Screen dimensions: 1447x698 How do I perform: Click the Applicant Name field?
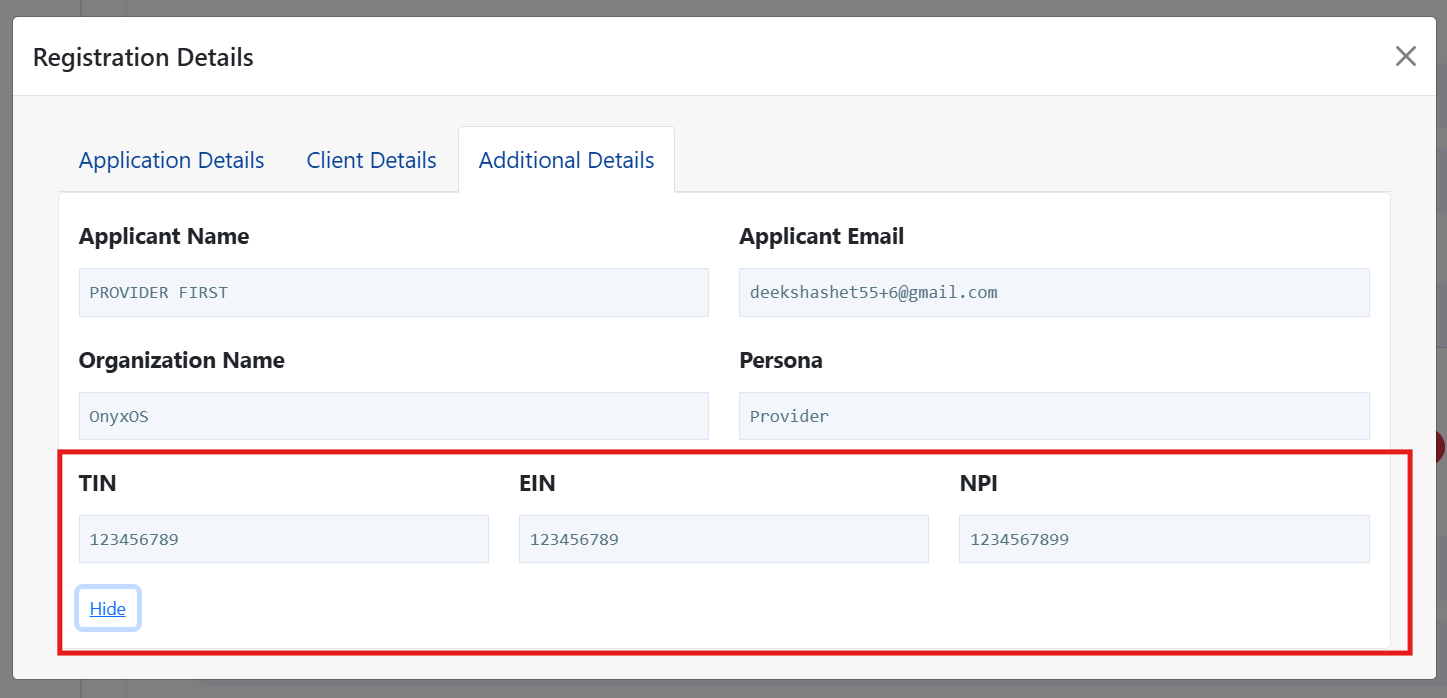click(394, 292)
